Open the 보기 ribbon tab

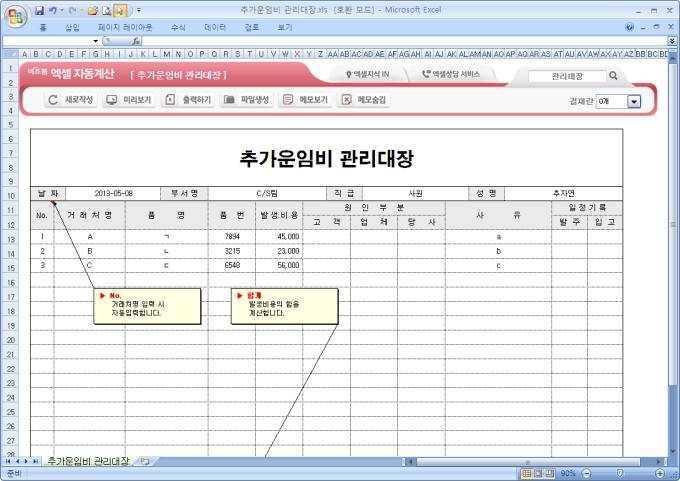tap(285, 27)
